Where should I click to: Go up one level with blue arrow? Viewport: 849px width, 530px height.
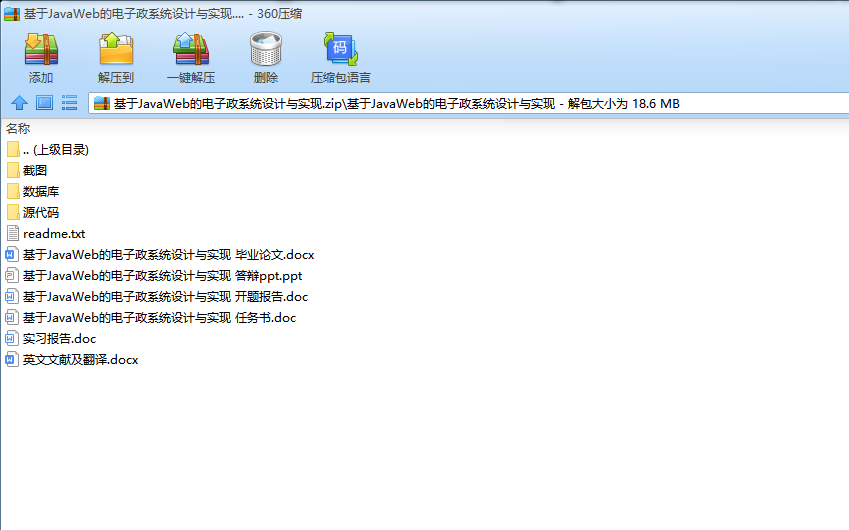[x=19, y=103]
